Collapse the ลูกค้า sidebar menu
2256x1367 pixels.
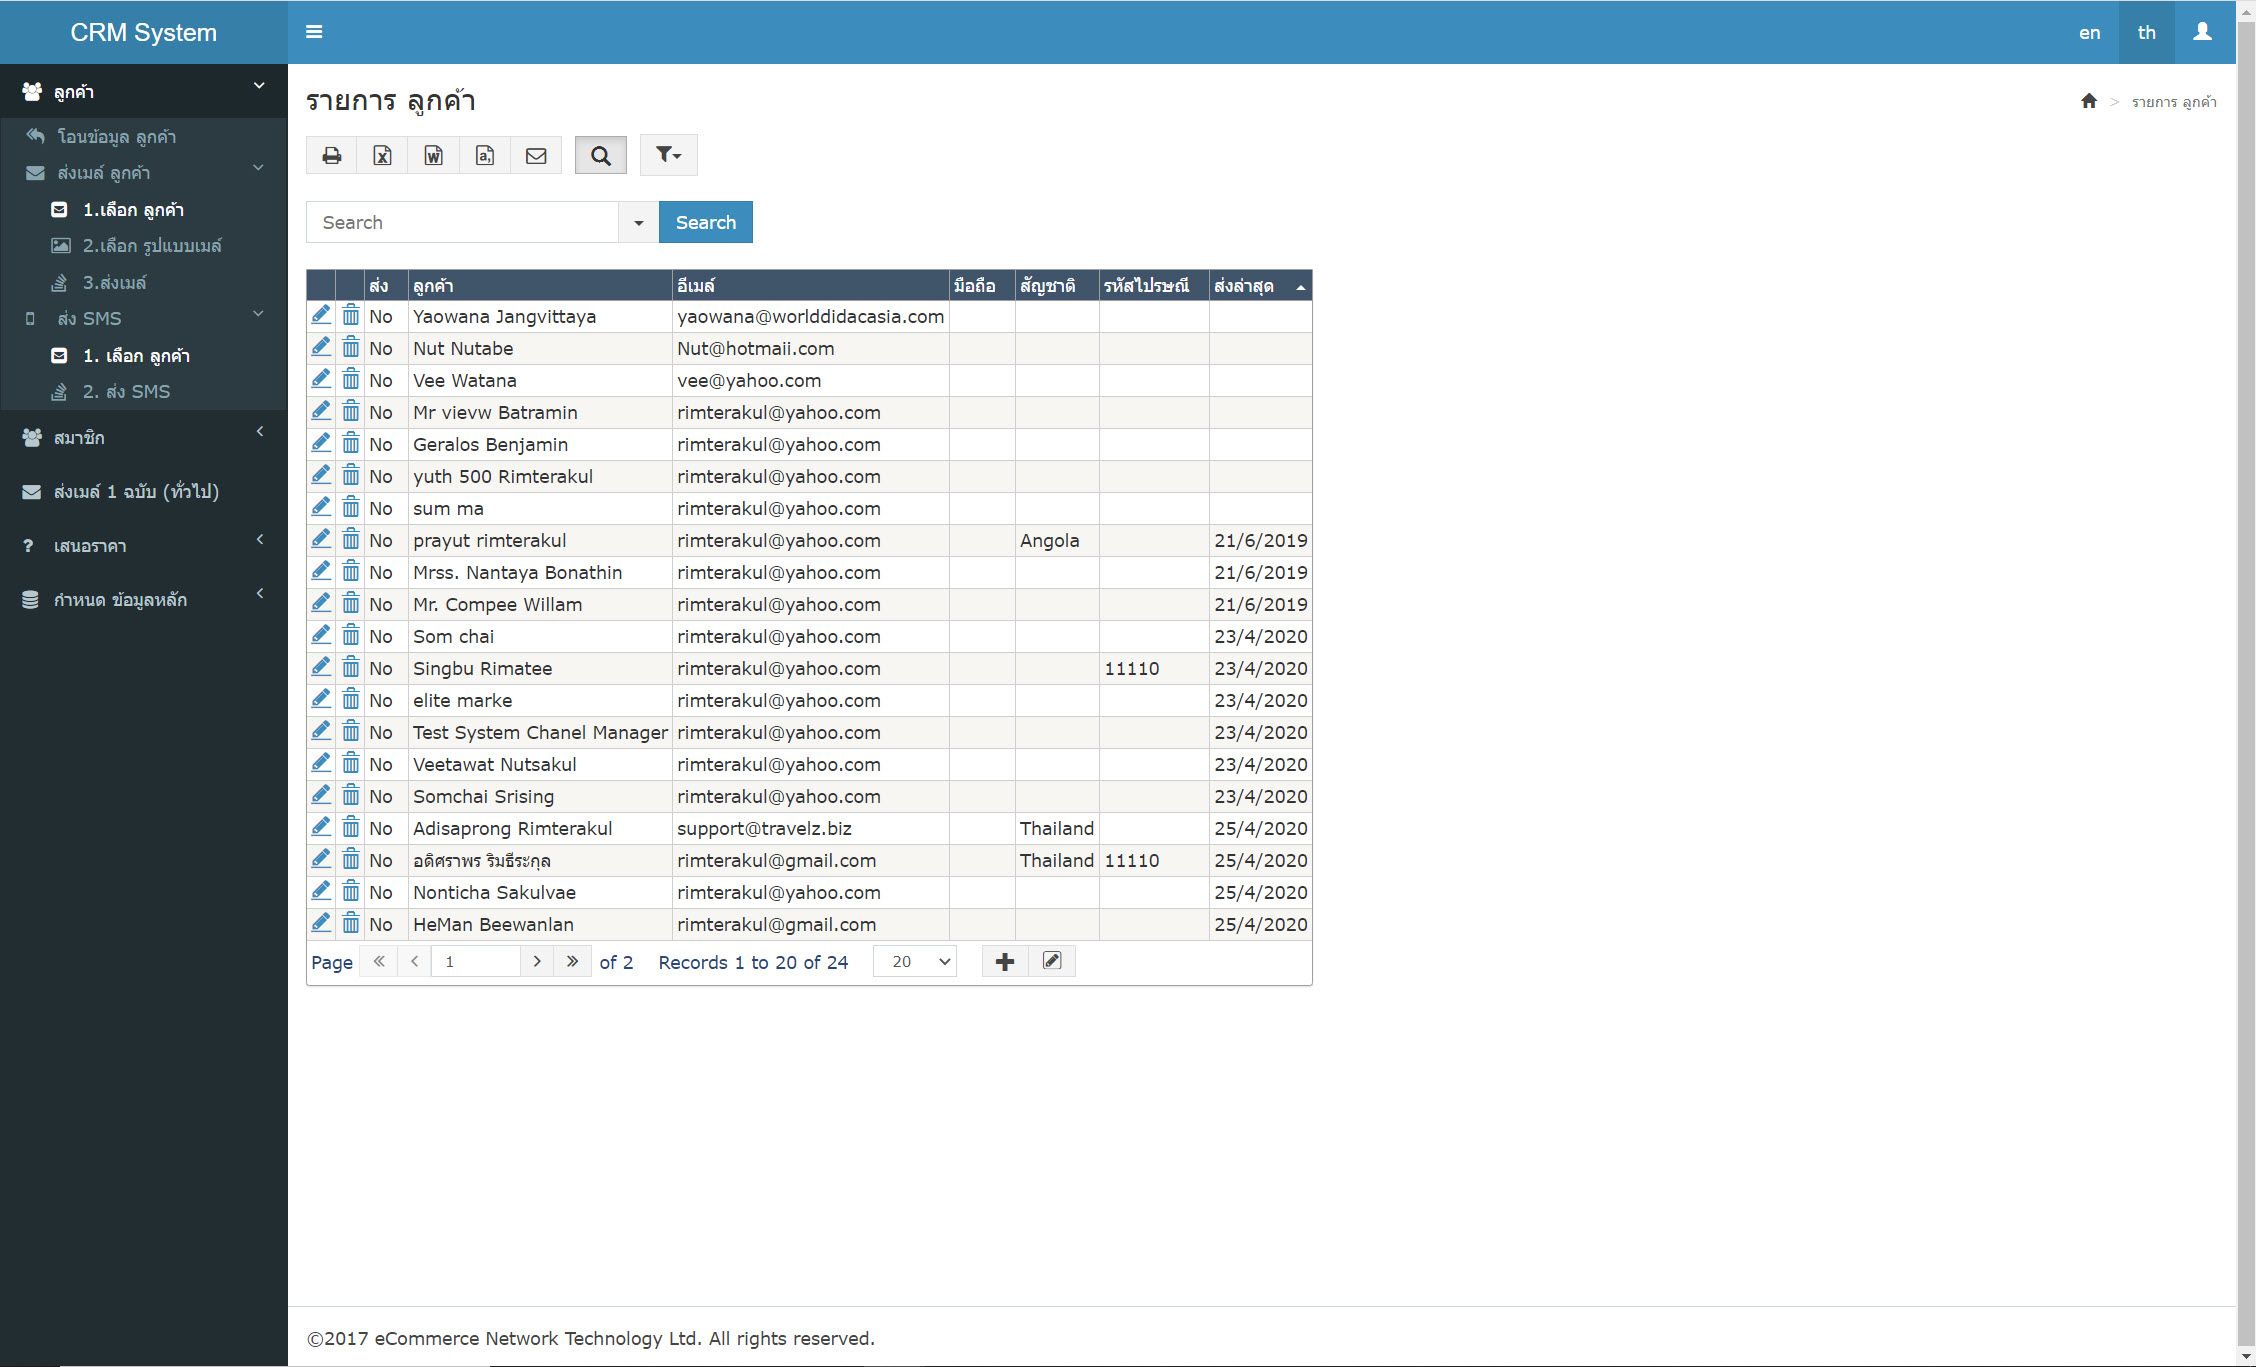coord(144,91)
